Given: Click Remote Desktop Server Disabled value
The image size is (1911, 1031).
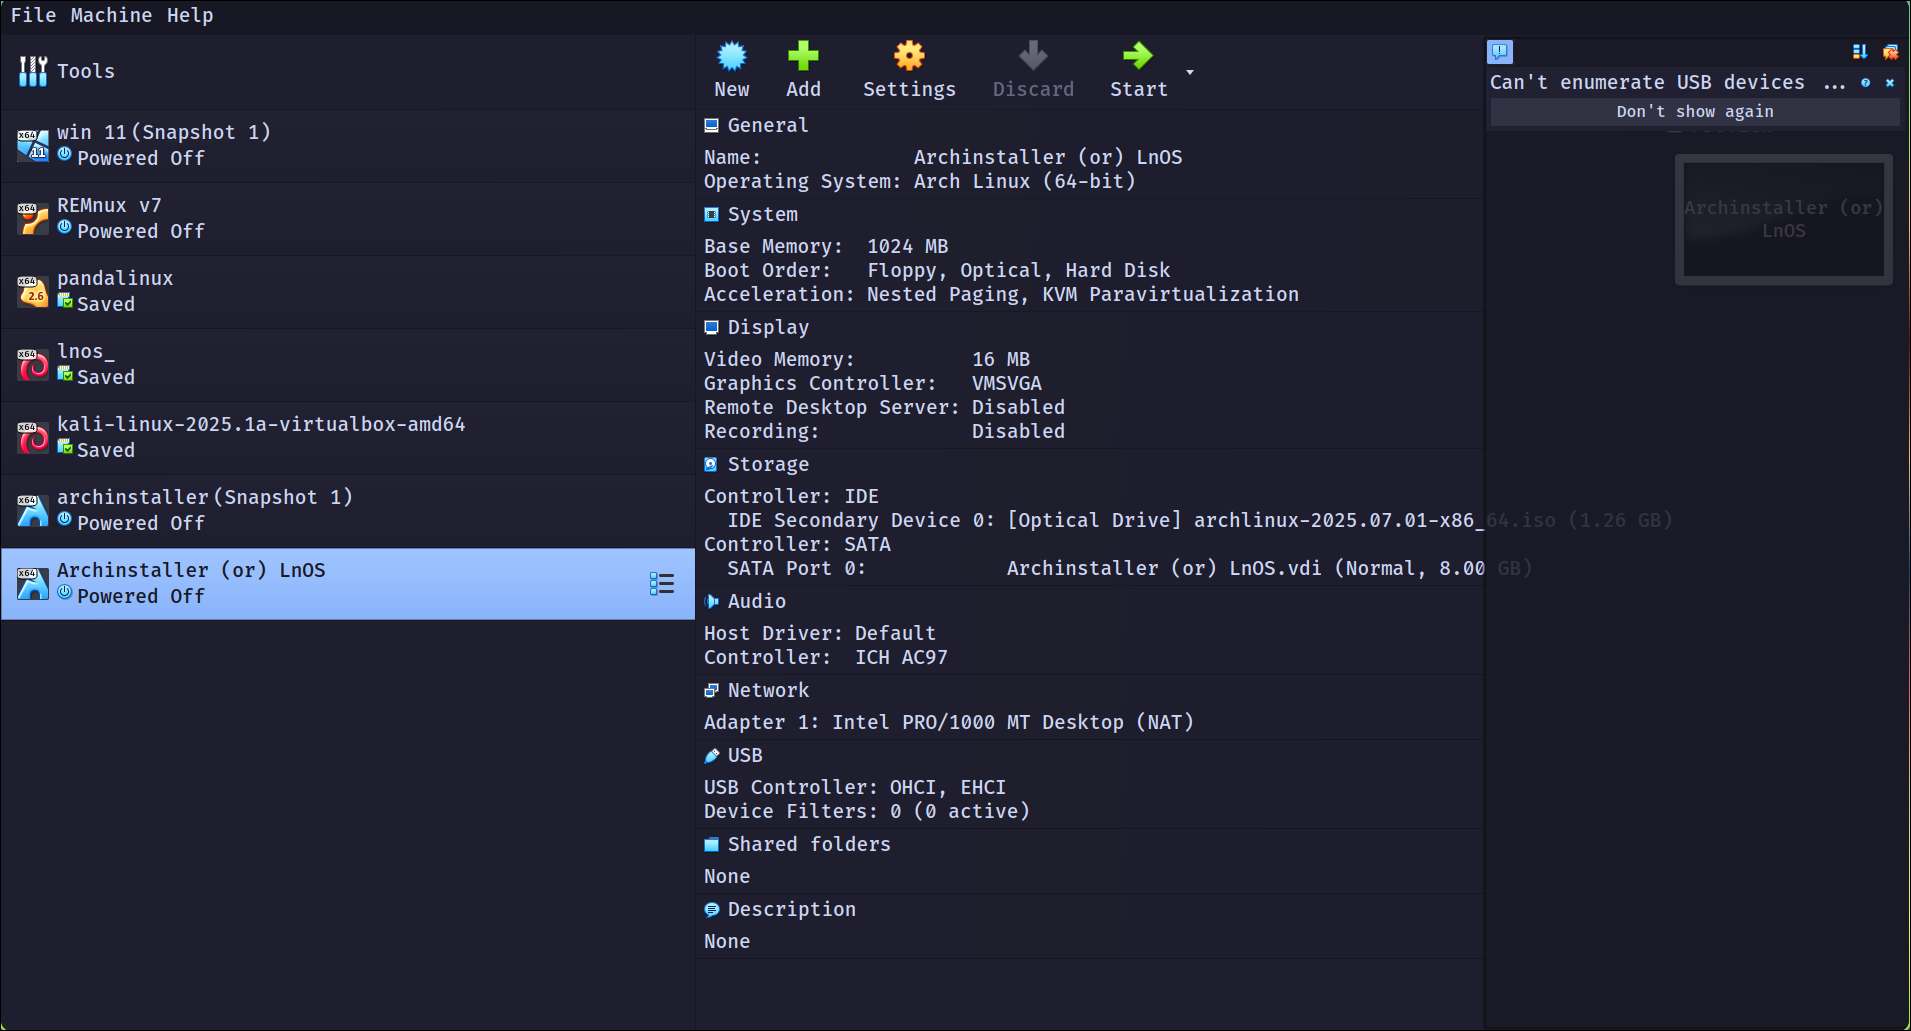Looking at the screenshot, I should [1018, 407].
